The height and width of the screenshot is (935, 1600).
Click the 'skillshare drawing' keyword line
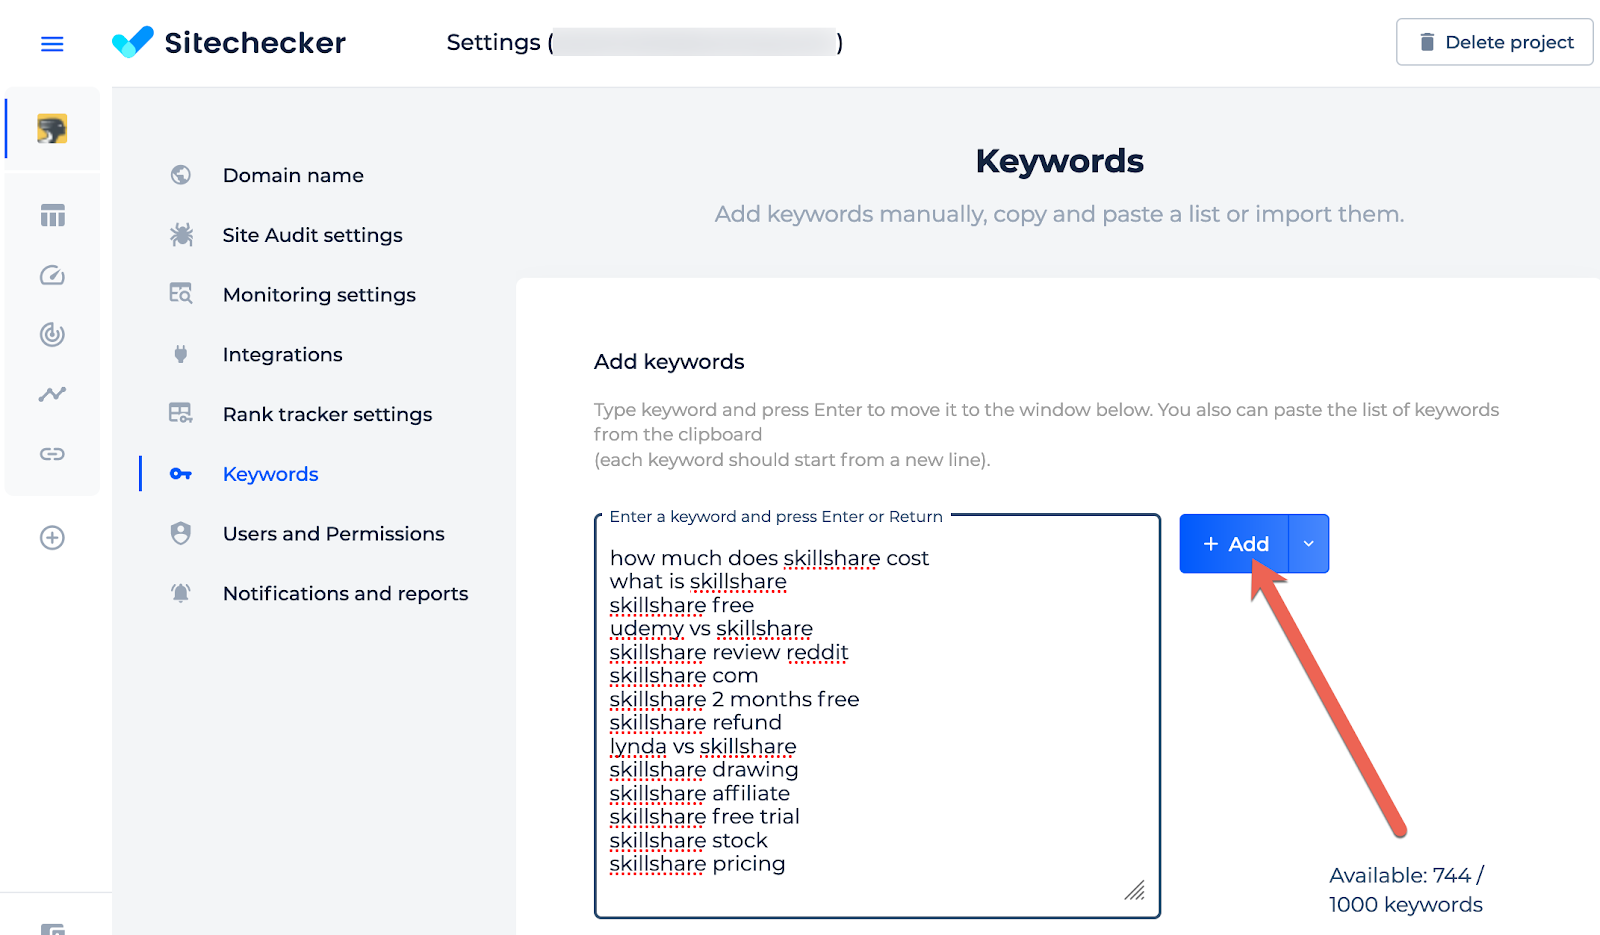click(704, 770)
